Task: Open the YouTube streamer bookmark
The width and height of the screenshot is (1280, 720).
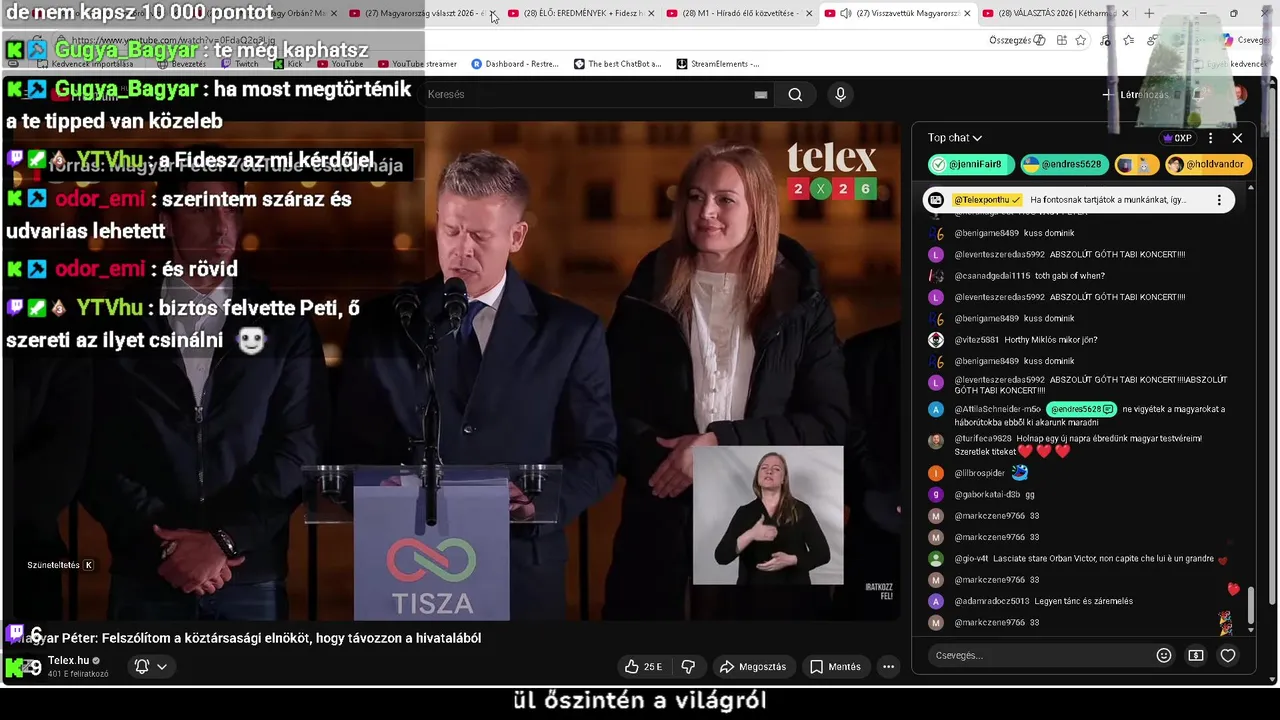Action: point(416,64)
